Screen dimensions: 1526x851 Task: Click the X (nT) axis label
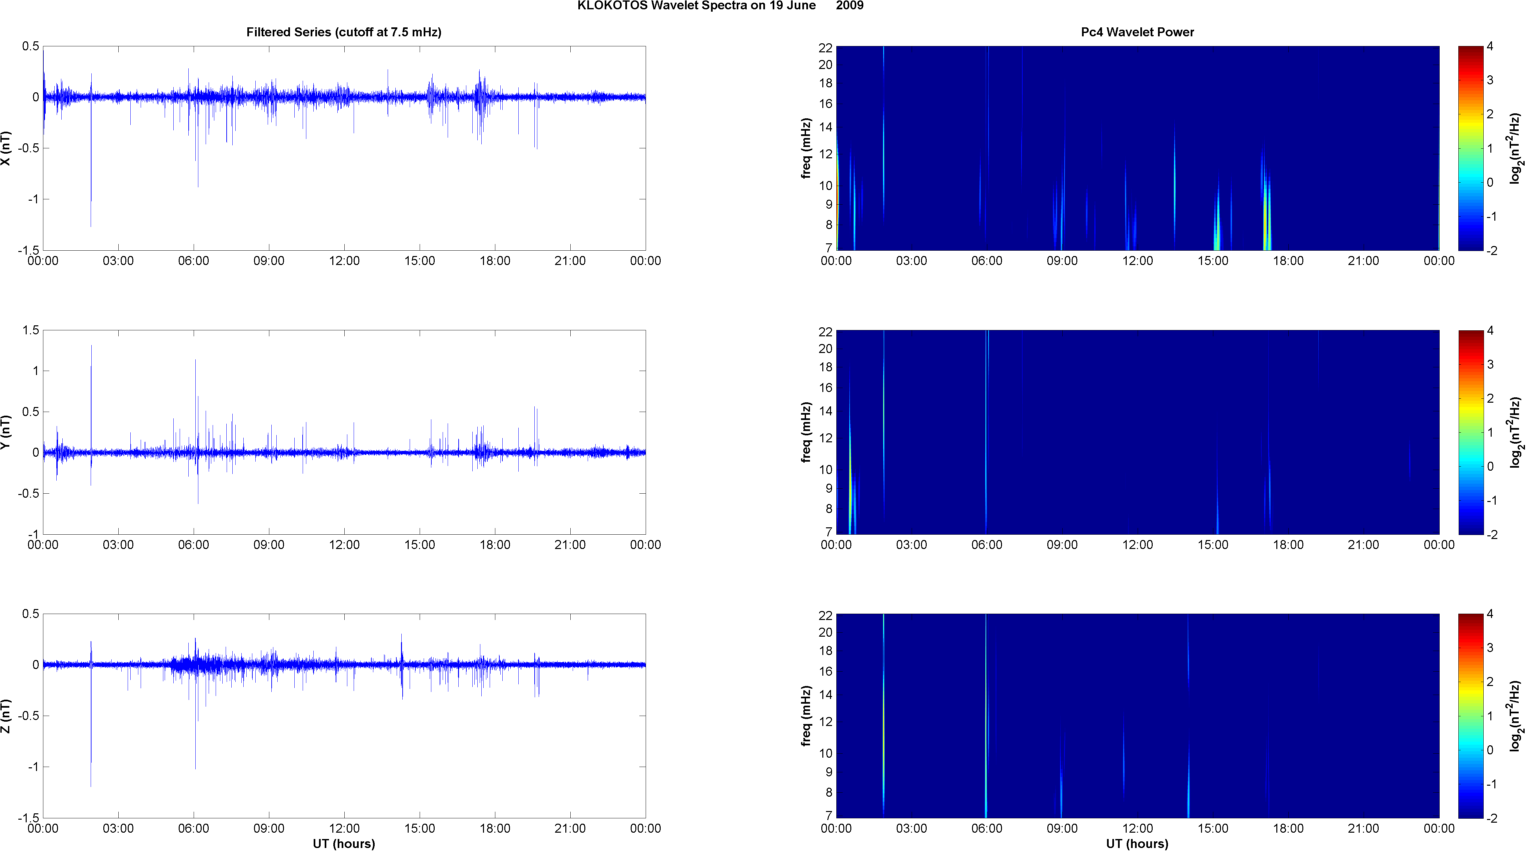pyautogui.click(x=6, y=148)
